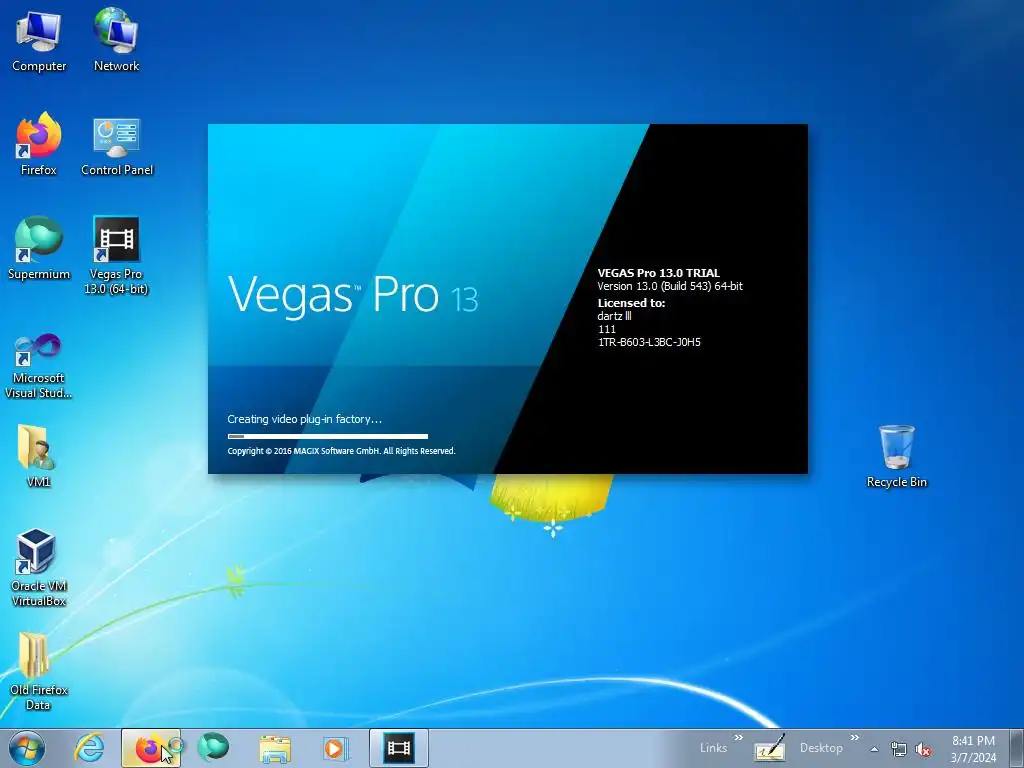
Task: Open the tablet input panel icon
Action: (x=769, y=748)
